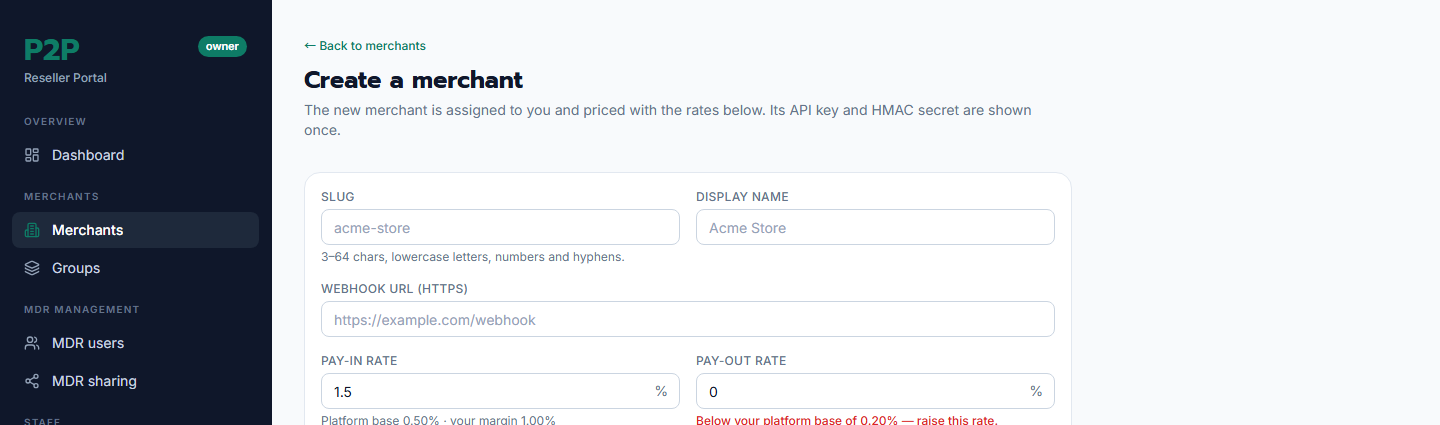The image size is (1440, 425).
Task: Open MDR users page
Action: point(135,343)
